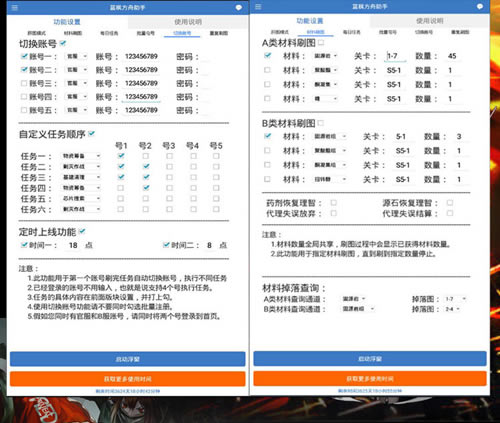This screenshot has width=500, height=423.
Task: Check 任务六 checkbox under 号5
Action: (216, 209)
